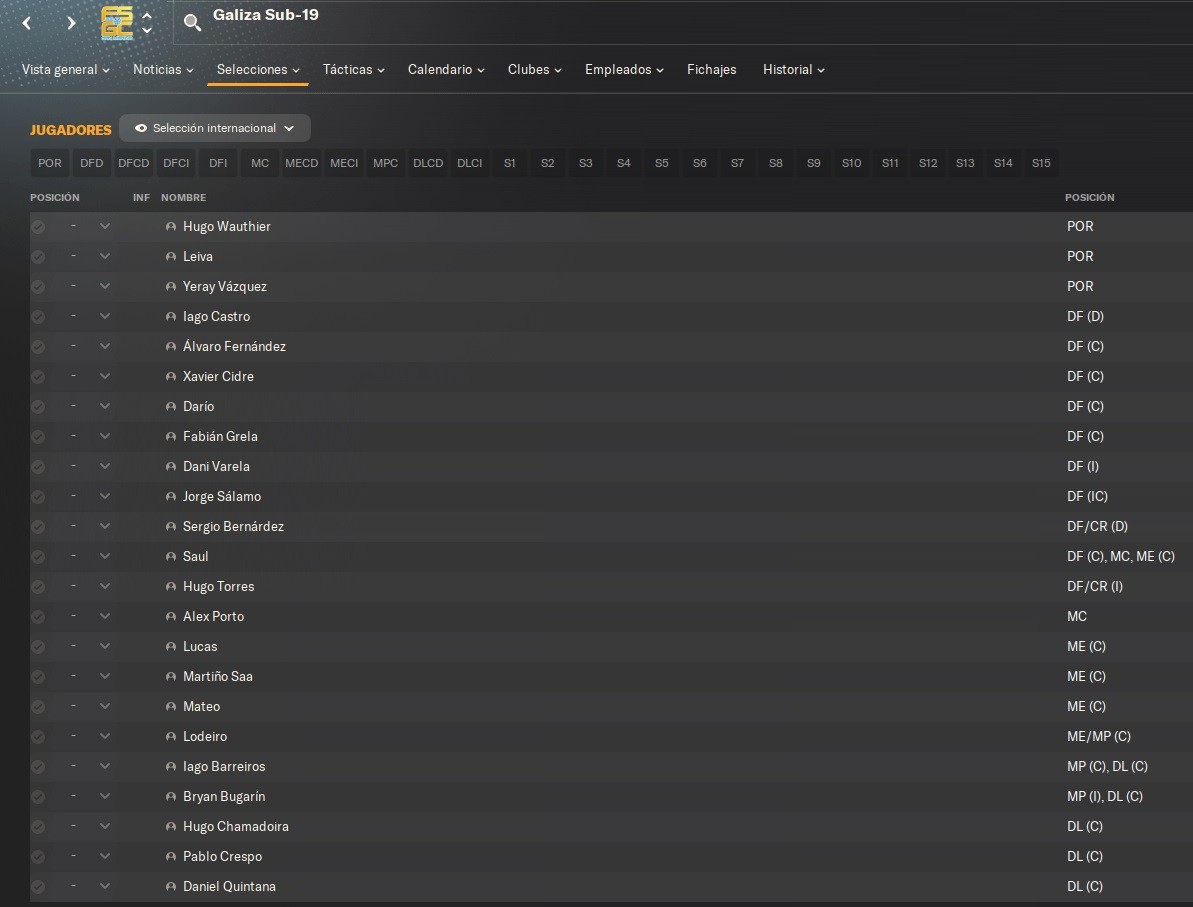The image size is (1193, 907).
Task: Open the Tácticas menu
Action: [x=353, y=69]
